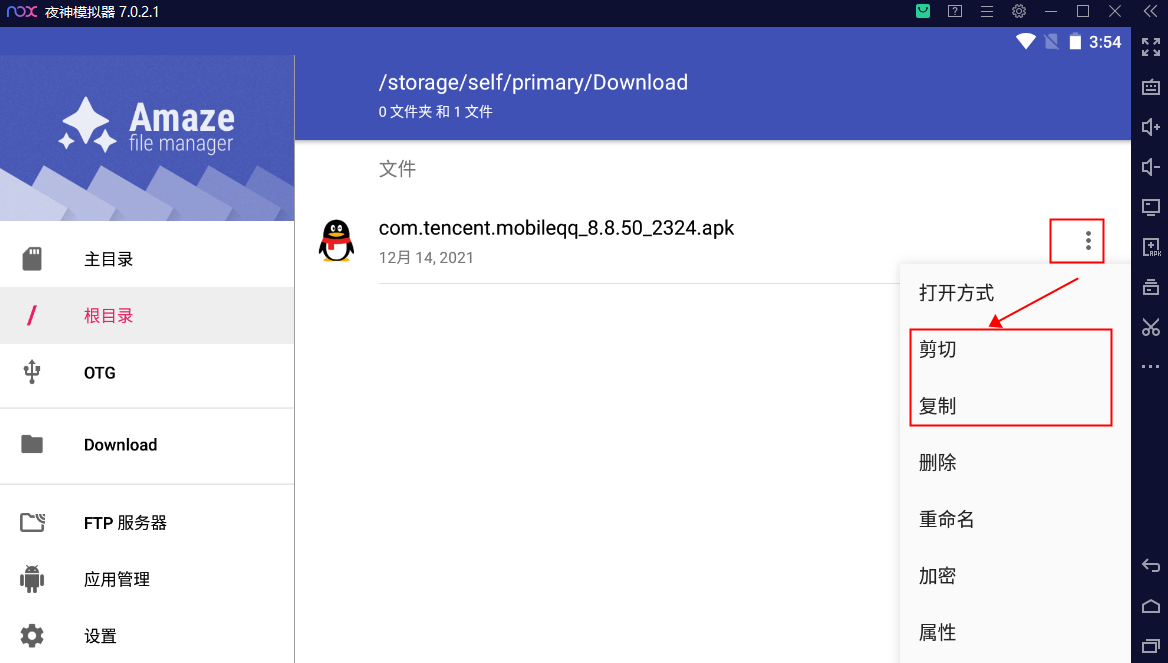
Task: Select file com.tencent.mobileqq_8.8.50_2324.apk
Action: [556, 227]
